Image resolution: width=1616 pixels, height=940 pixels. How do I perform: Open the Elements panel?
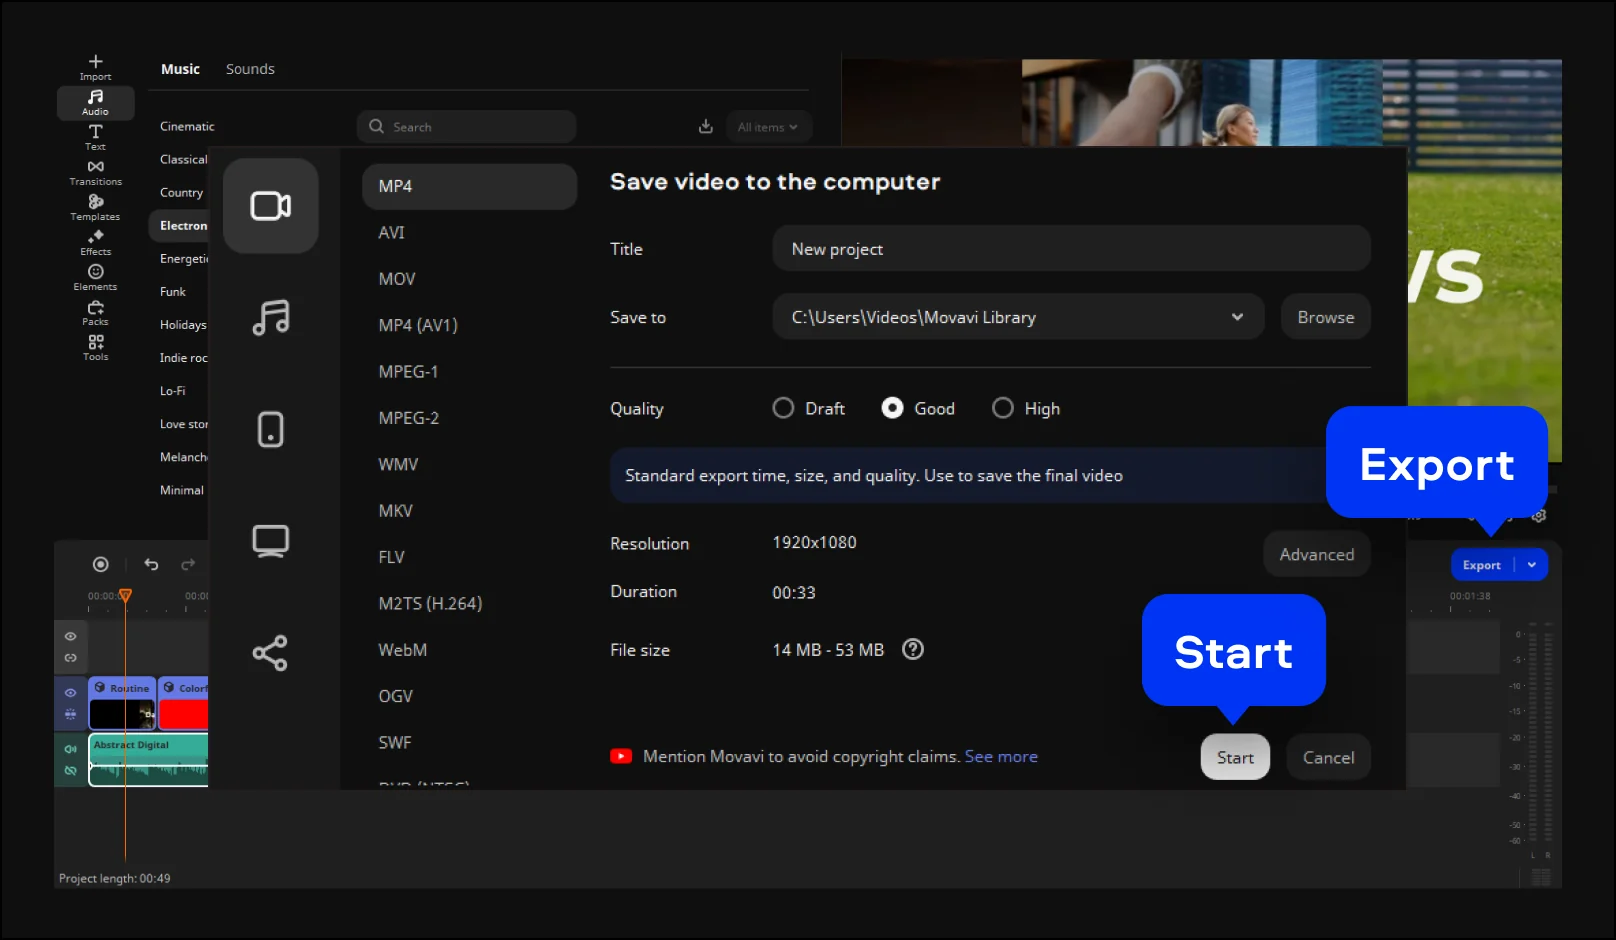coord(95,277)
